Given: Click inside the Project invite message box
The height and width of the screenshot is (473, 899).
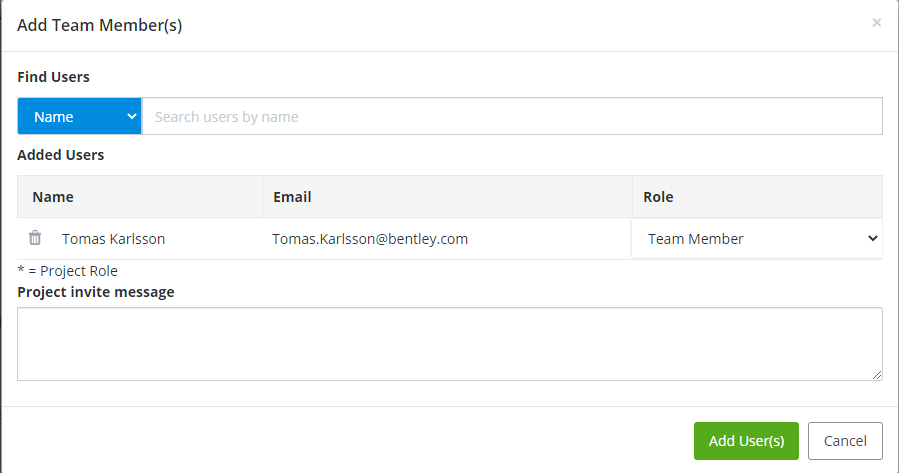Looking at the screenshot, I should coord(450,344).
